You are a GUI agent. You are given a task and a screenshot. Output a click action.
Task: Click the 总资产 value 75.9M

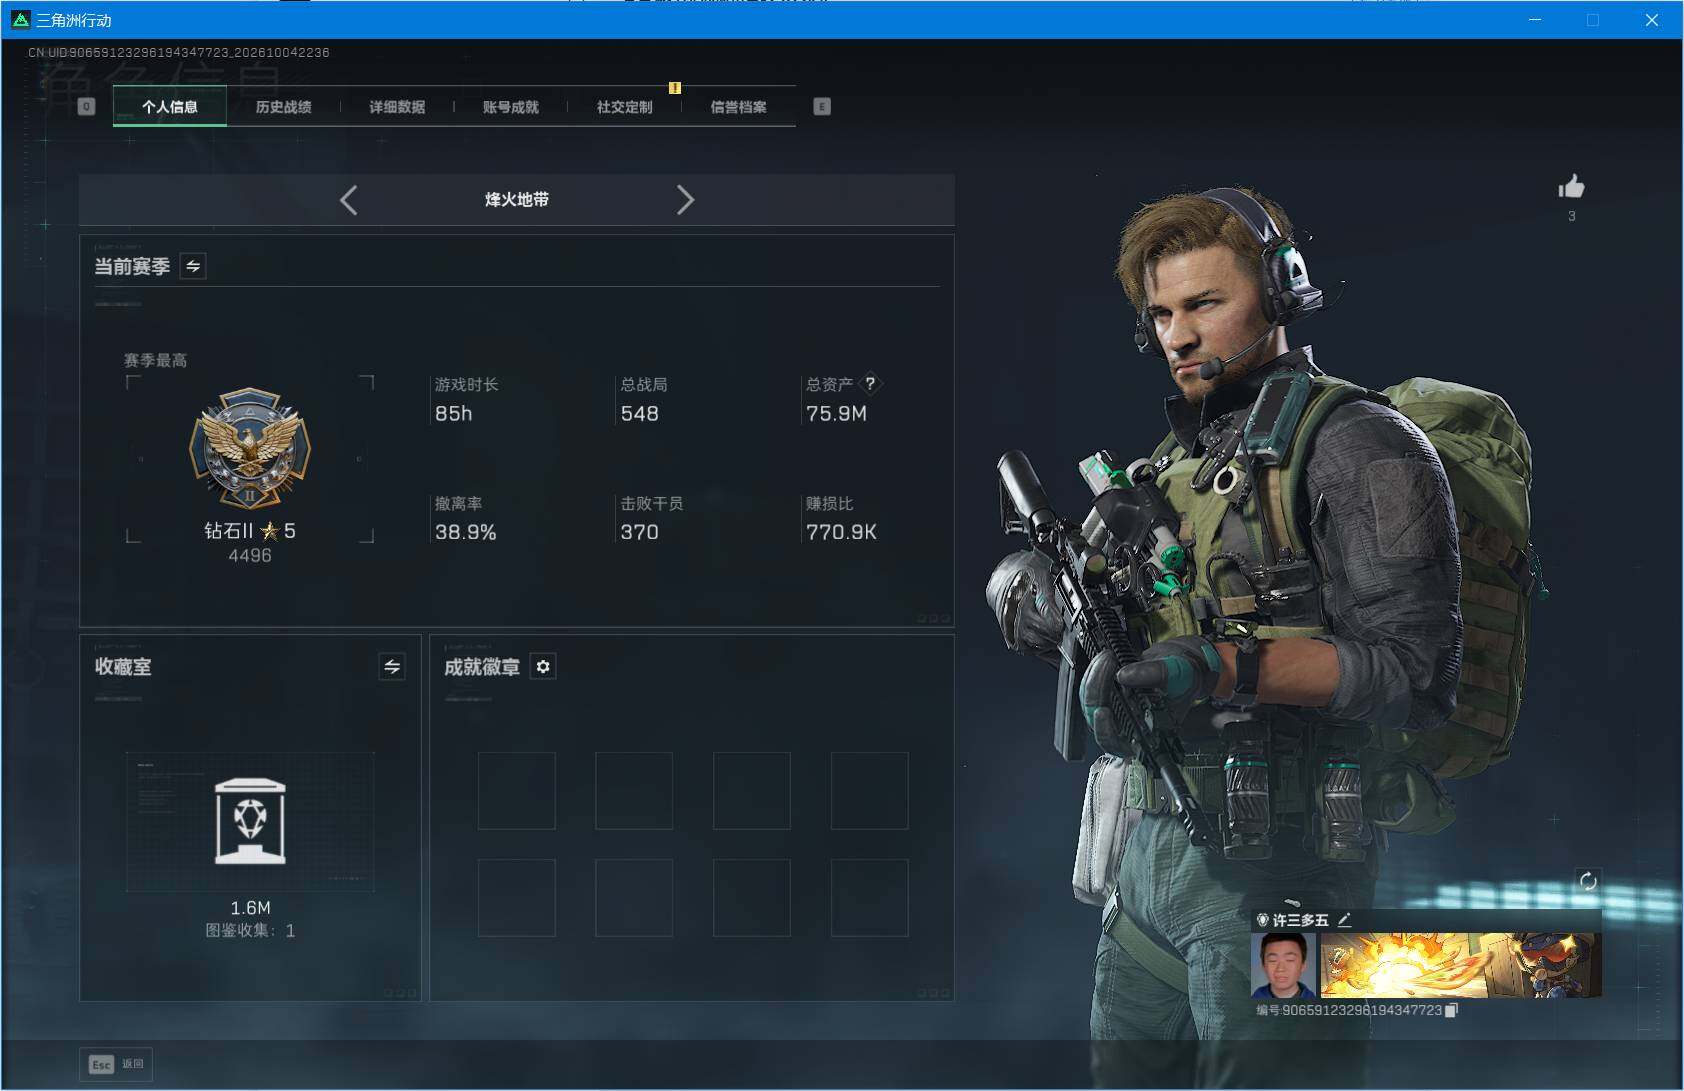click(836, 414)
